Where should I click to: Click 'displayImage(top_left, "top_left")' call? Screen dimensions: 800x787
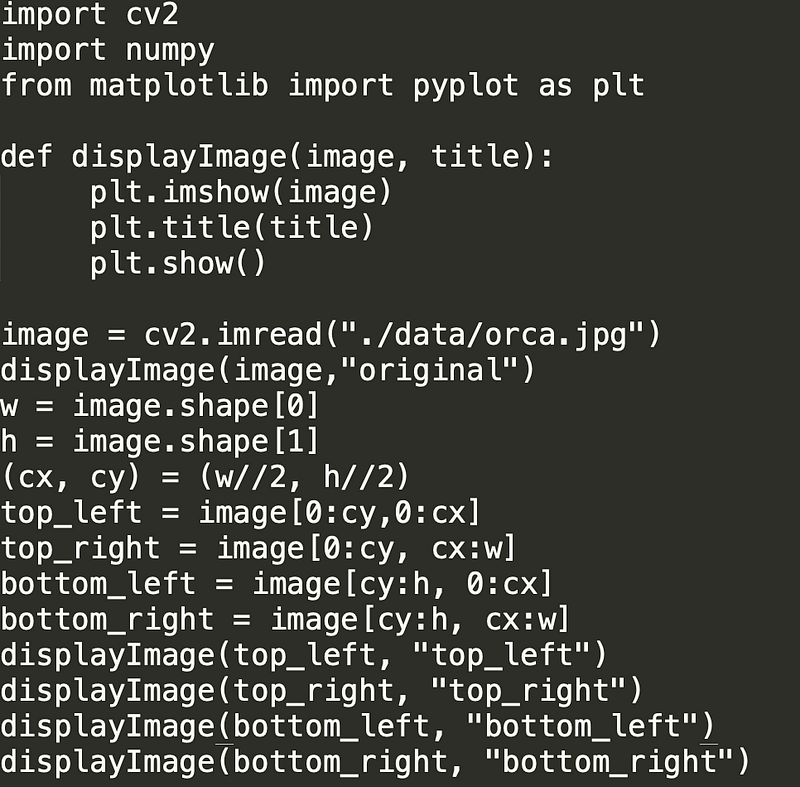304,655
